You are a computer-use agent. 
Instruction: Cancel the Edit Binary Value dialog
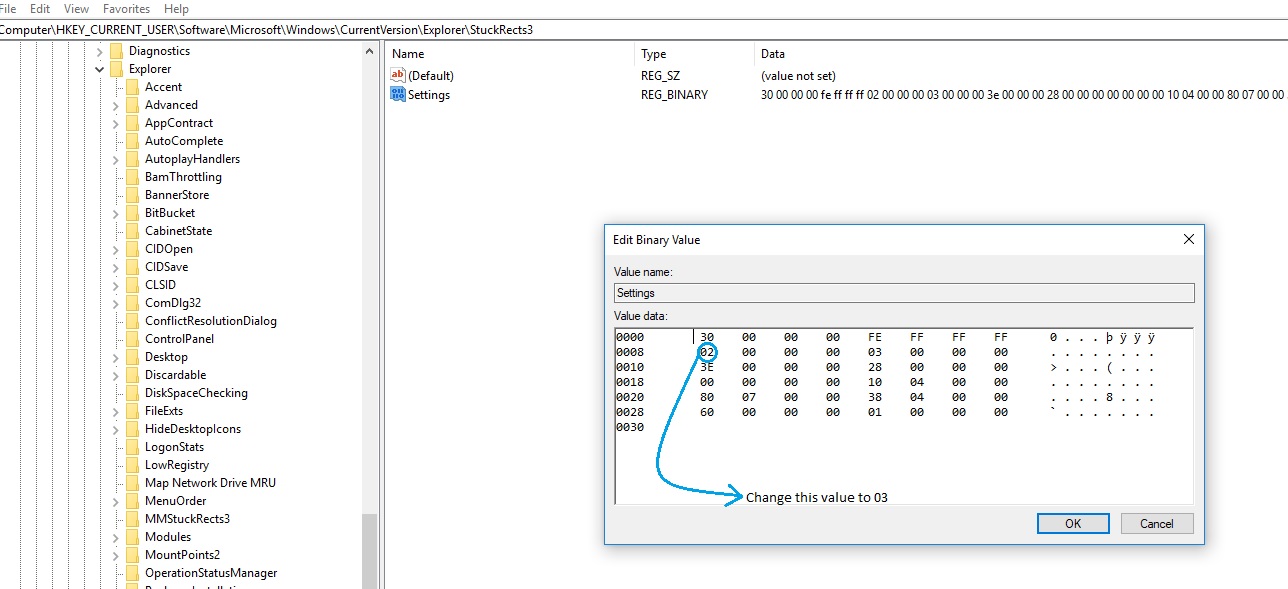pos(1157,523)
